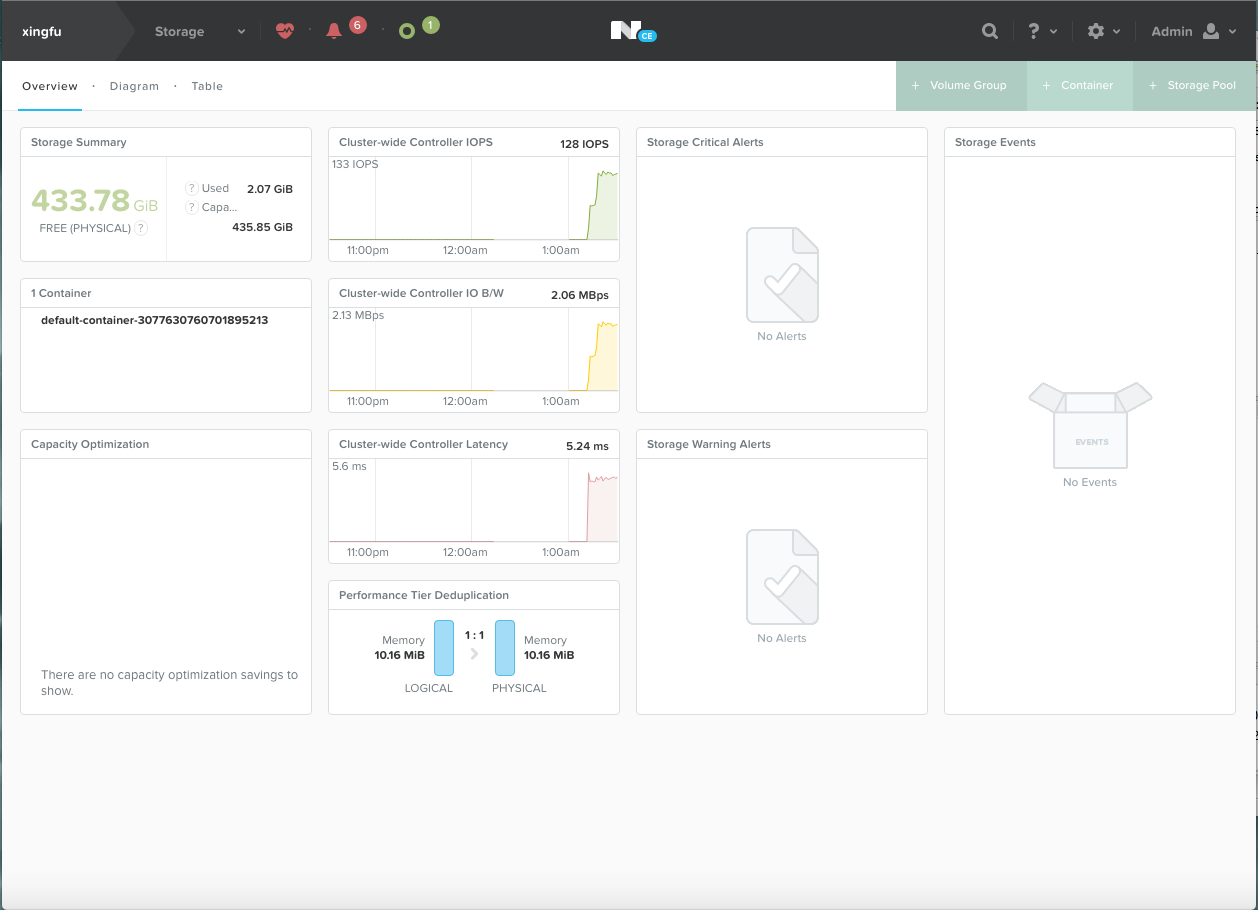Click the 2.13 MBps axis label
This screenshot has height=910, width=1258.
coord(358,315)
